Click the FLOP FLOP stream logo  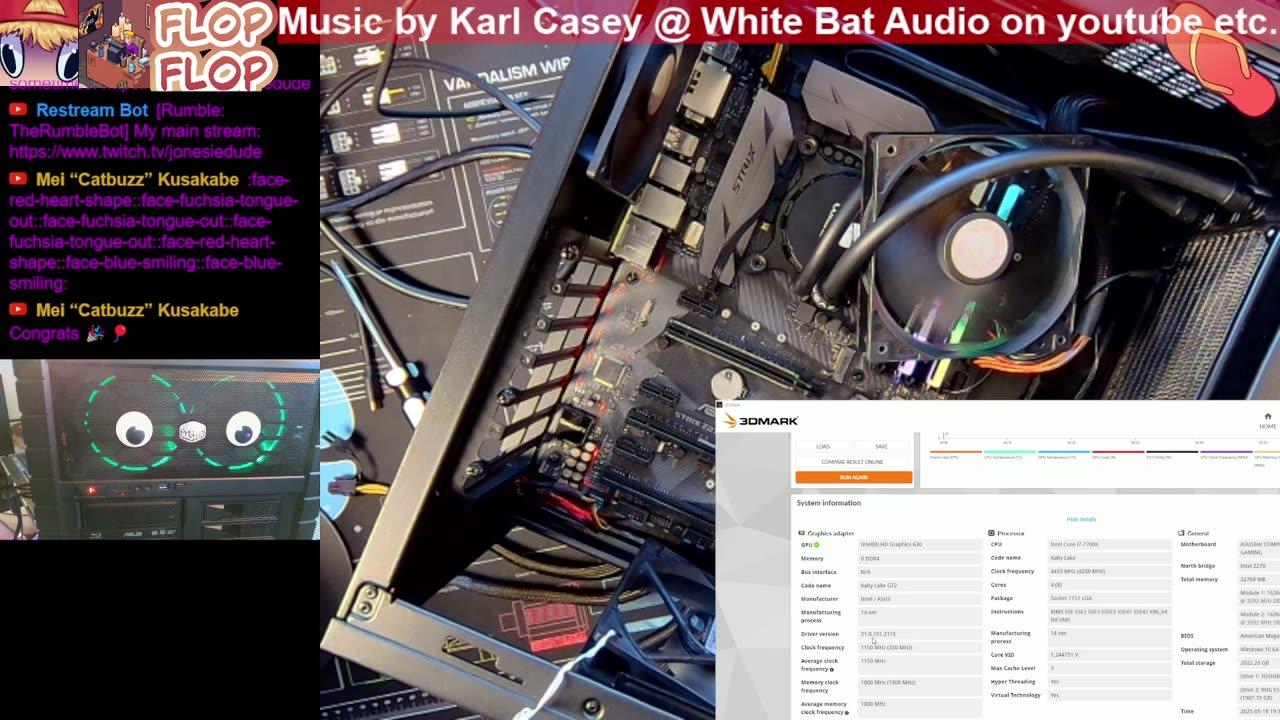[x=214, y=46]
